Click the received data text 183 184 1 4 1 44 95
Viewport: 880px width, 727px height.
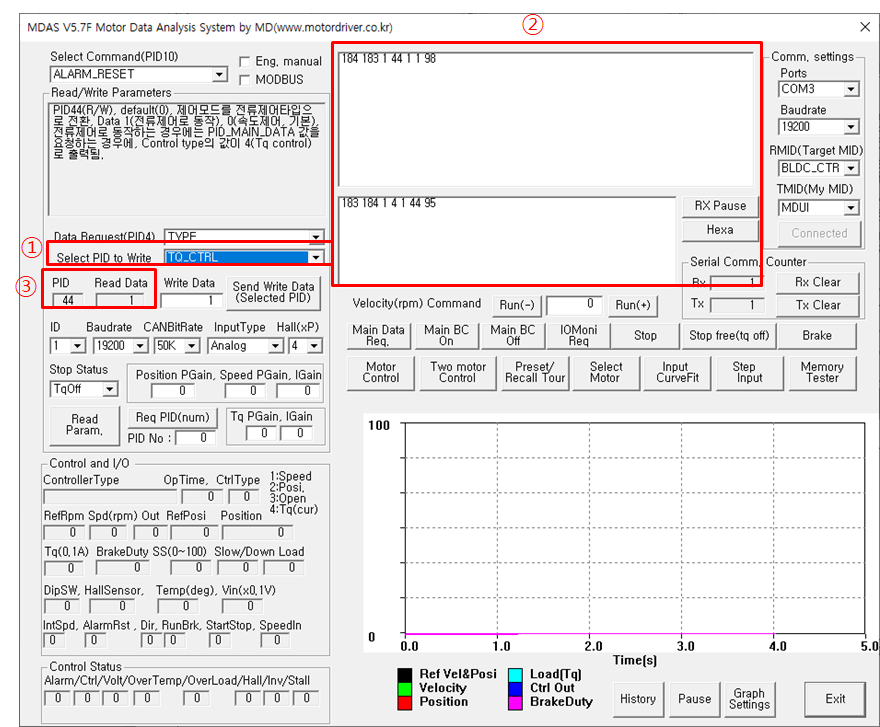coord(388,203)
